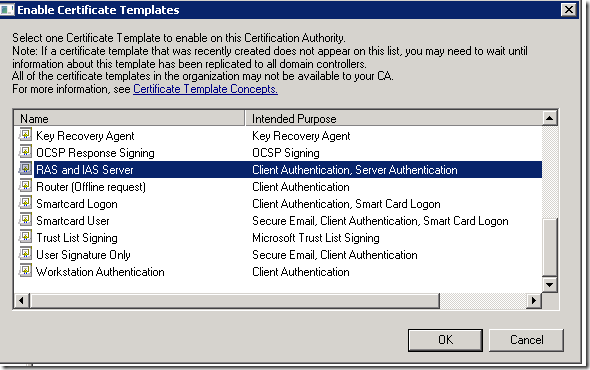This screenshot has width=590, height=370.
Task: Select the Smartcard User template icon
Action: pos(25,220)
